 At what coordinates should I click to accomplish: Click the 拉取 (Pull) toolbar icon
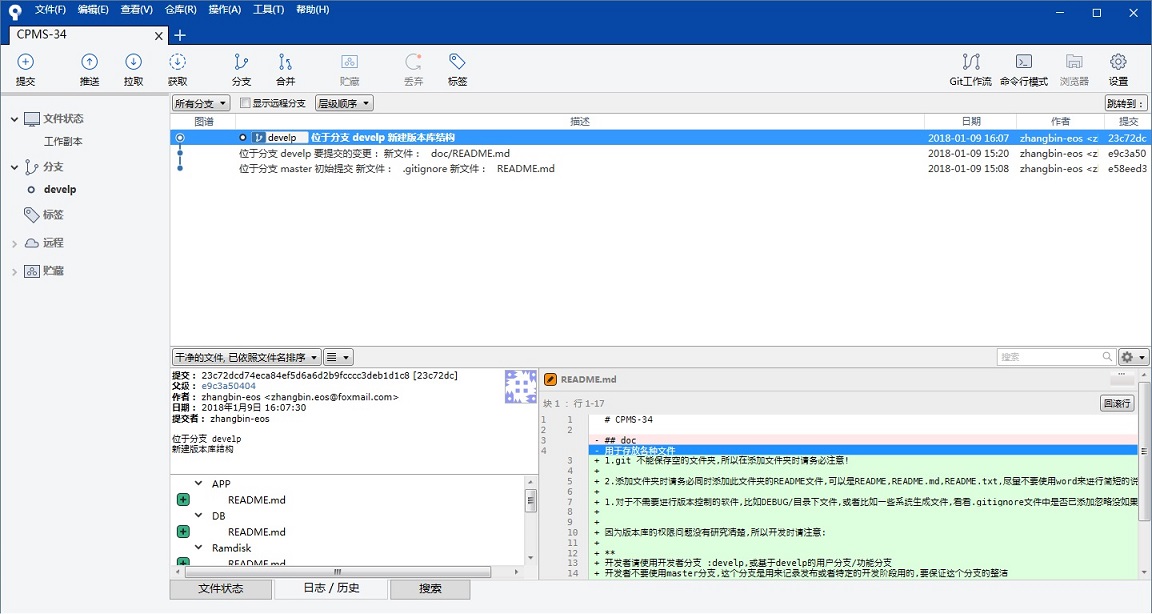click(x=133, y=69)
